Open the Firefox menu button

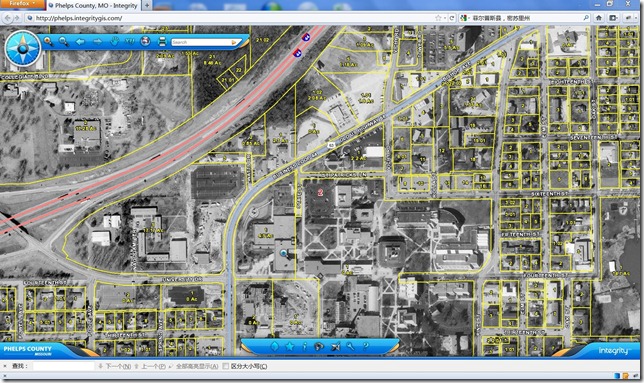pos(22,4)
